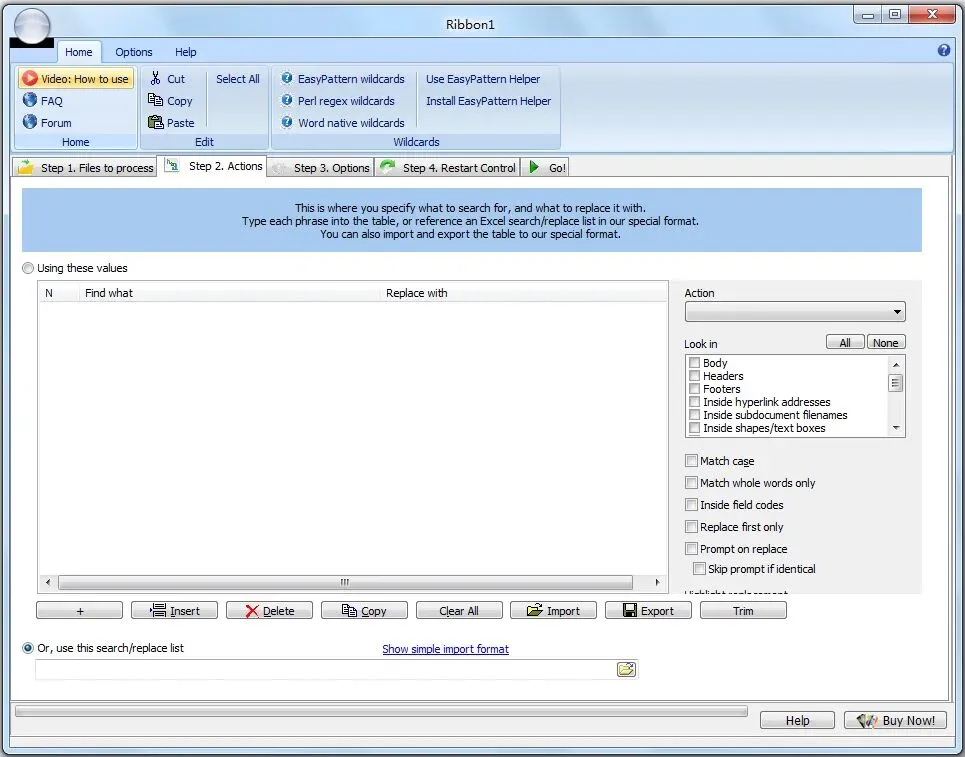This screenshot has height=757, width=965.
Task: Click Select All in Edit group
Action: 238,79
